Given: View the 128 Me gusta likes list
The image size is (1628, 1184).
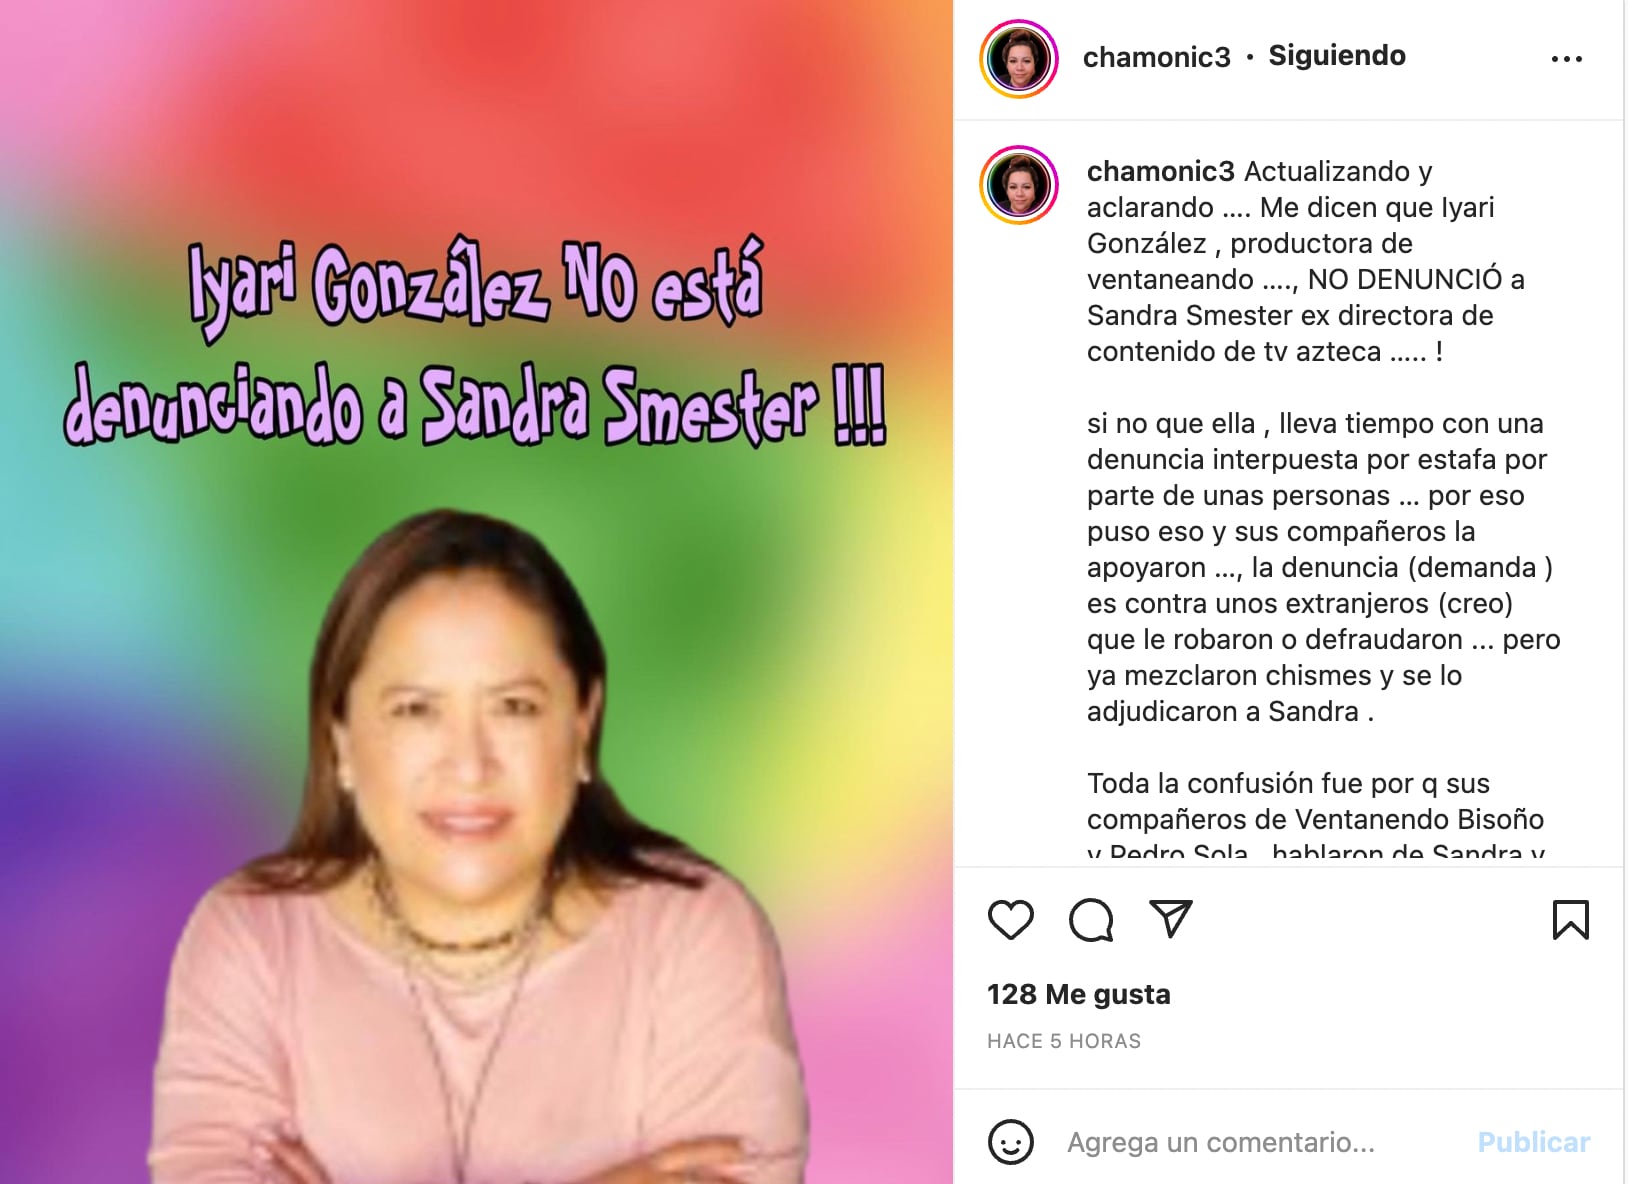Looking at the screenshot, I should 1078,994.
